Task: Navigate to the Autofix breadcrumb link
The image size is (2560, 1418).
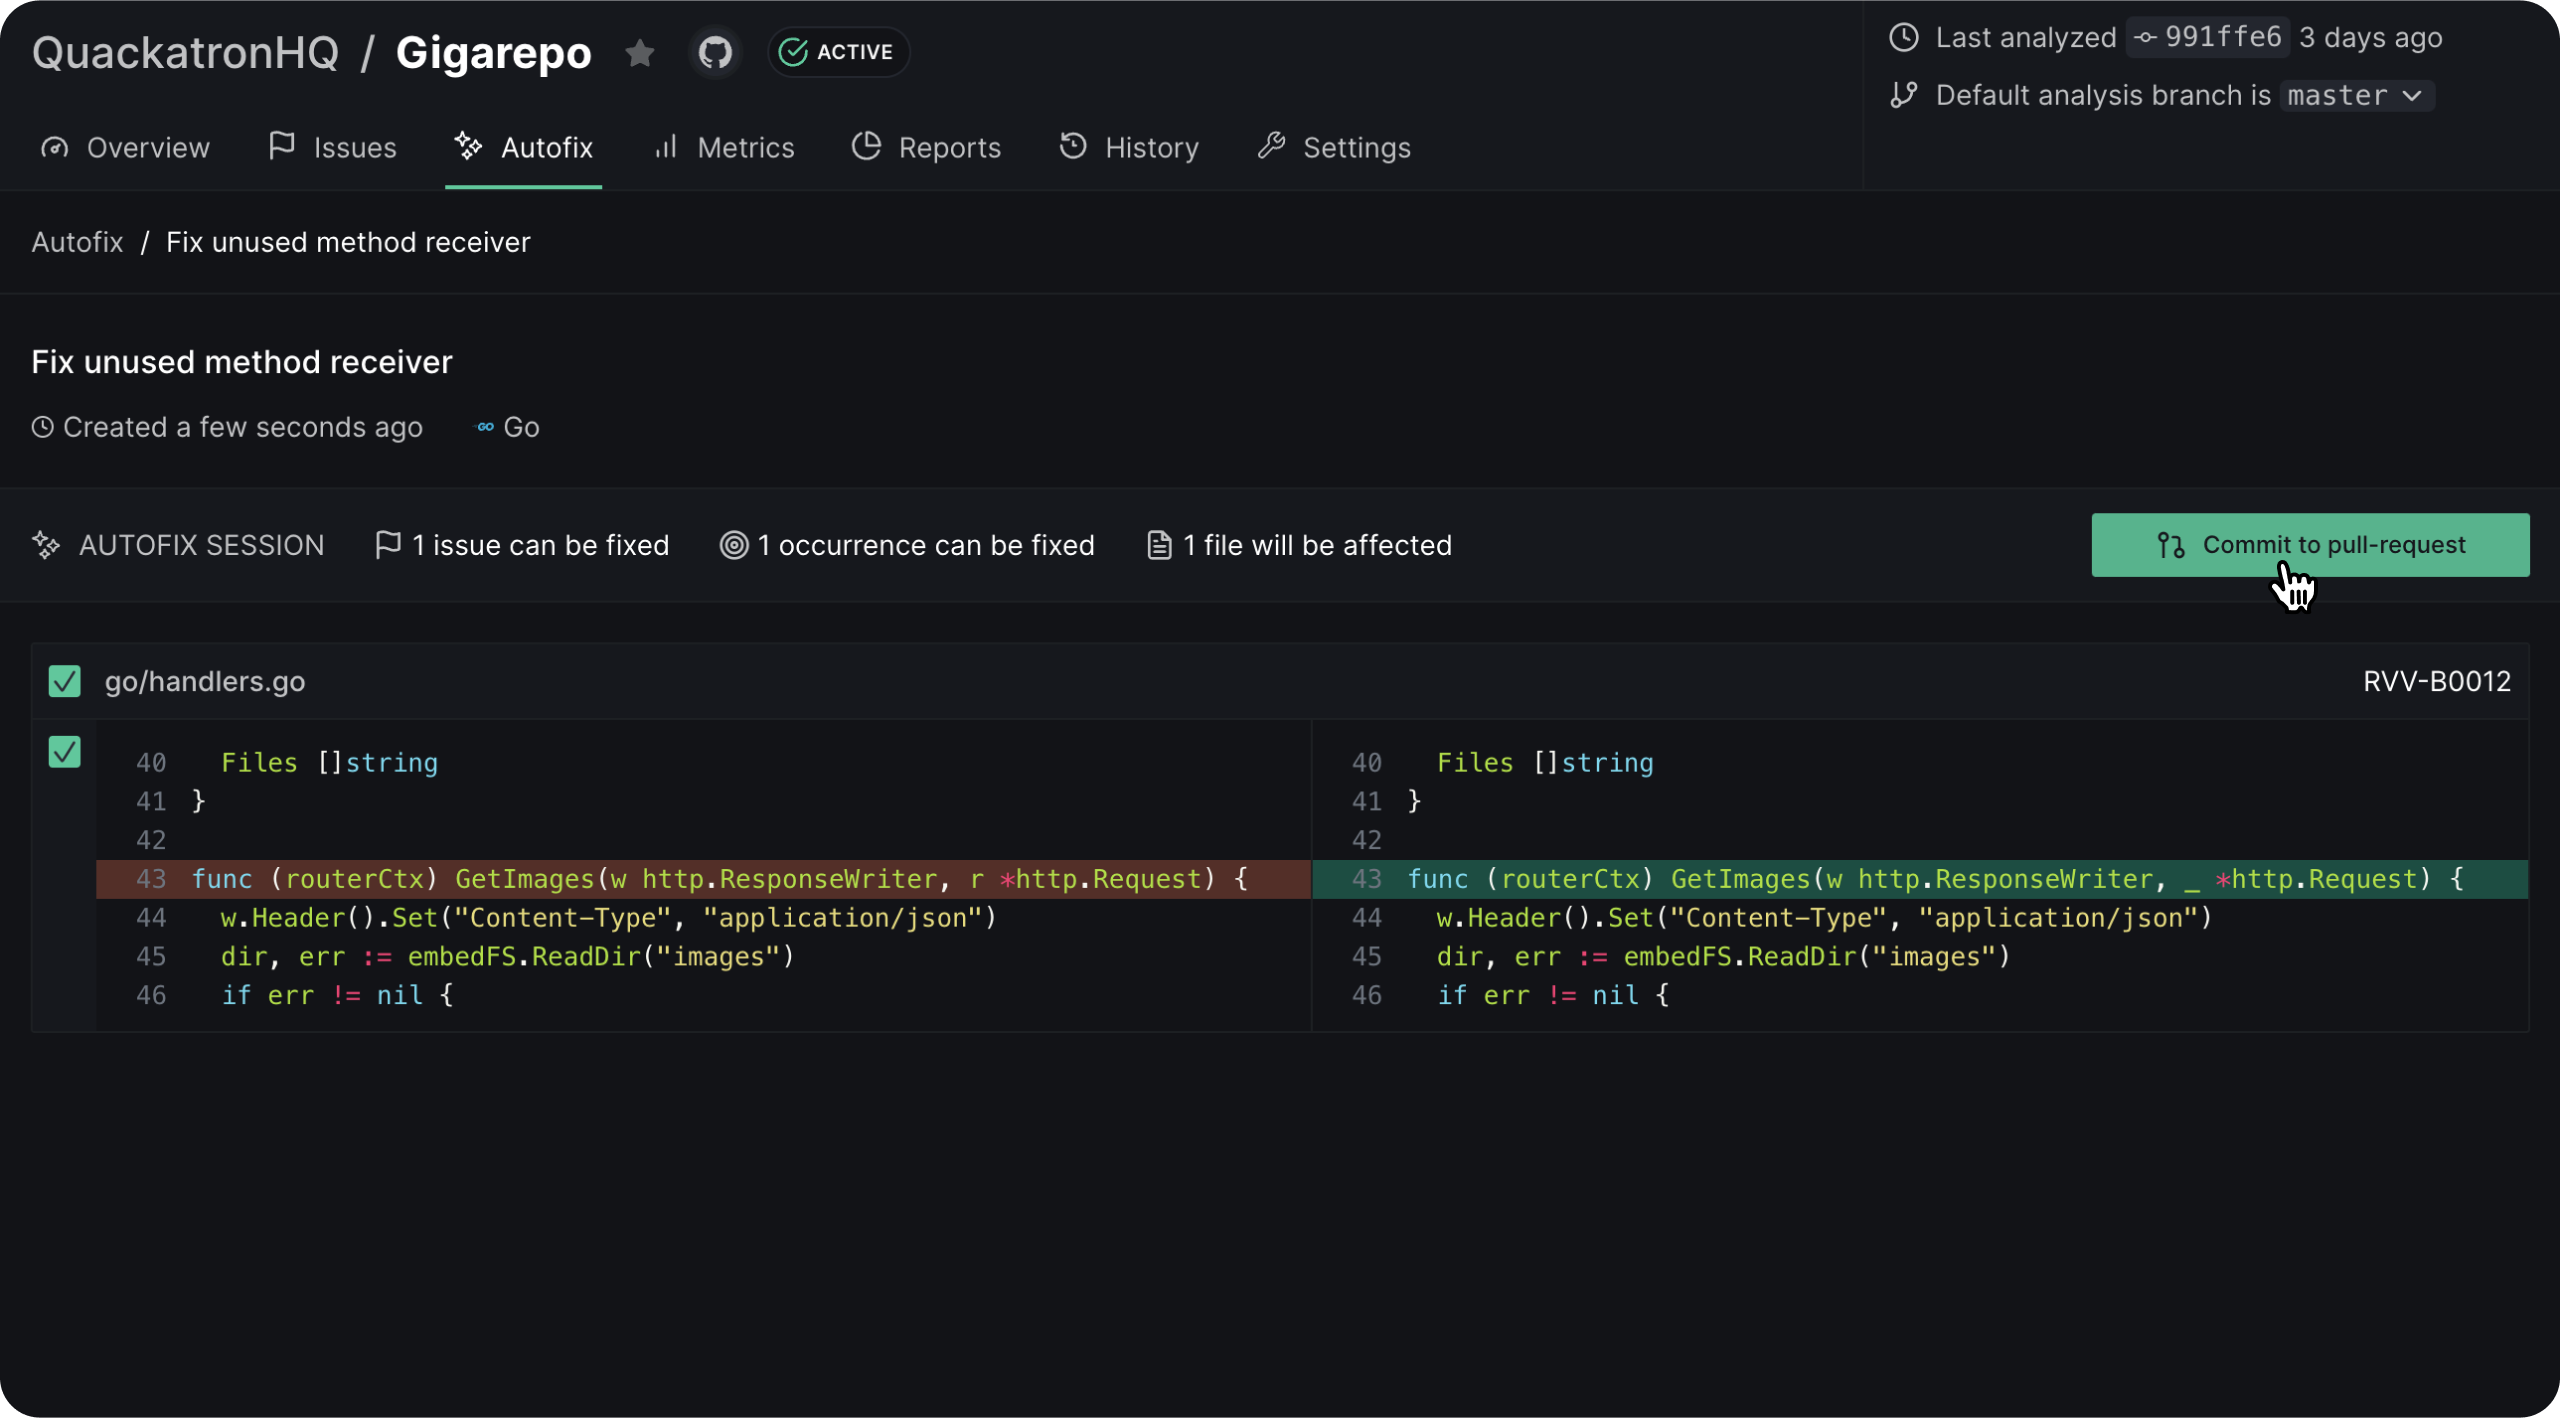Action: [x=77, y=242]
